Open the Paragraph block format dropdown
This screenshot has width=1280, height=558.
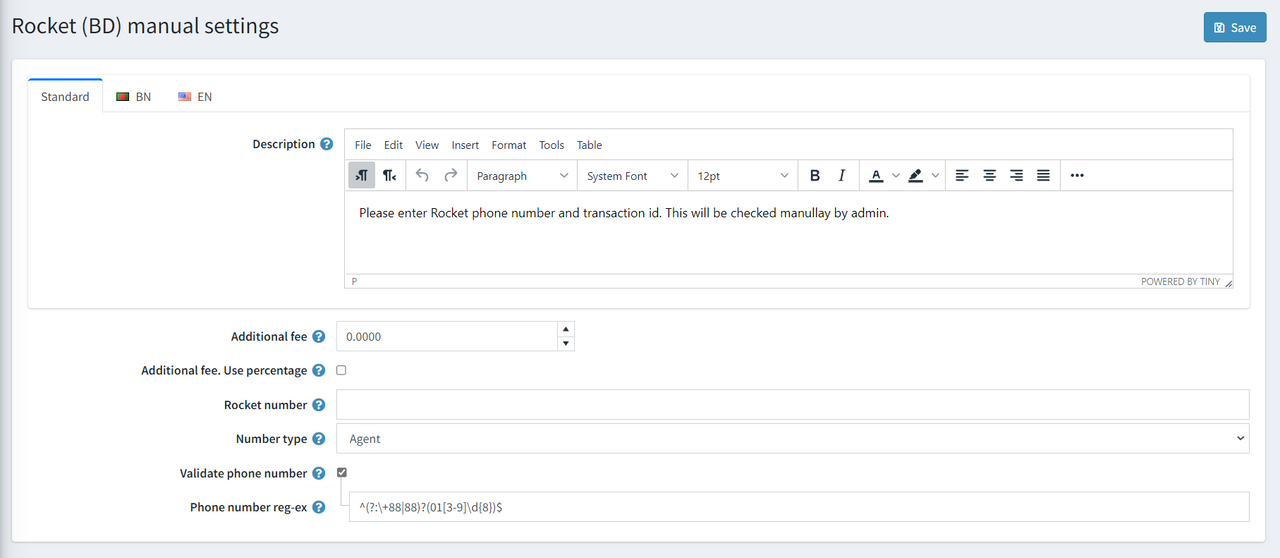(x=522, y=175)
